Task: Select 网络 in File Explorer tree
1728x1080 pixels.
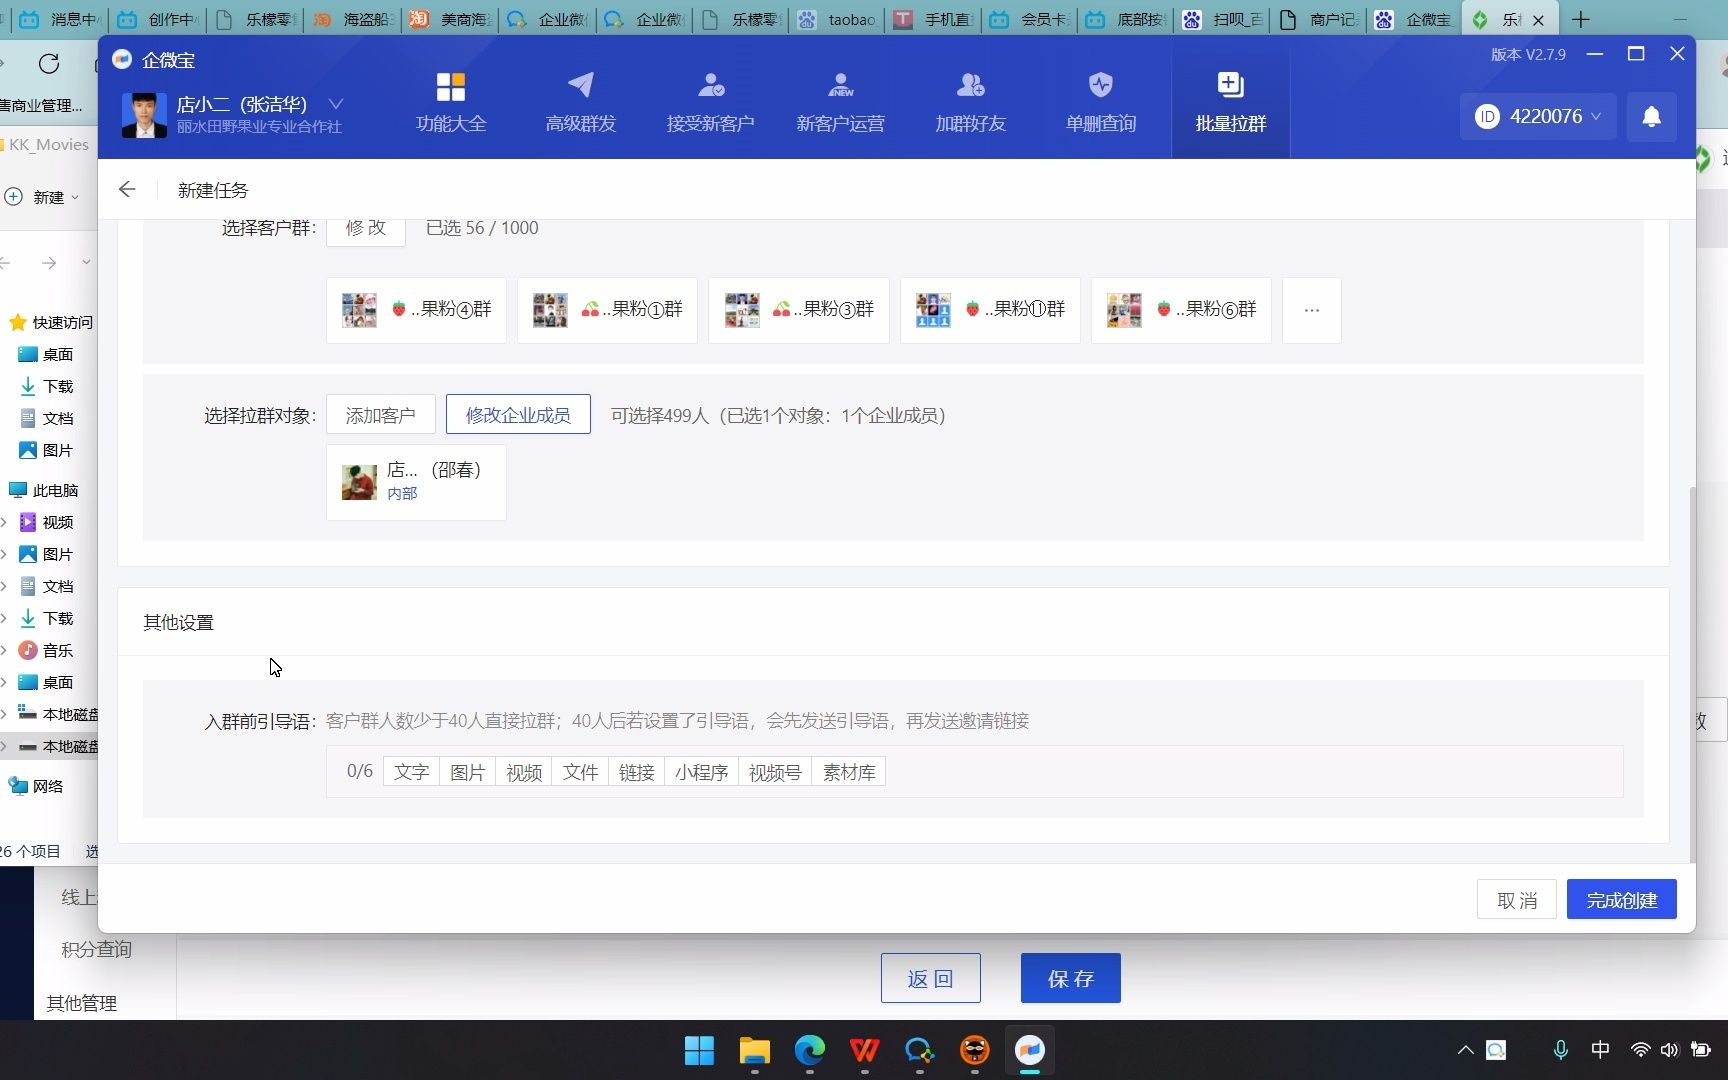Action: [x=36, y=786]
